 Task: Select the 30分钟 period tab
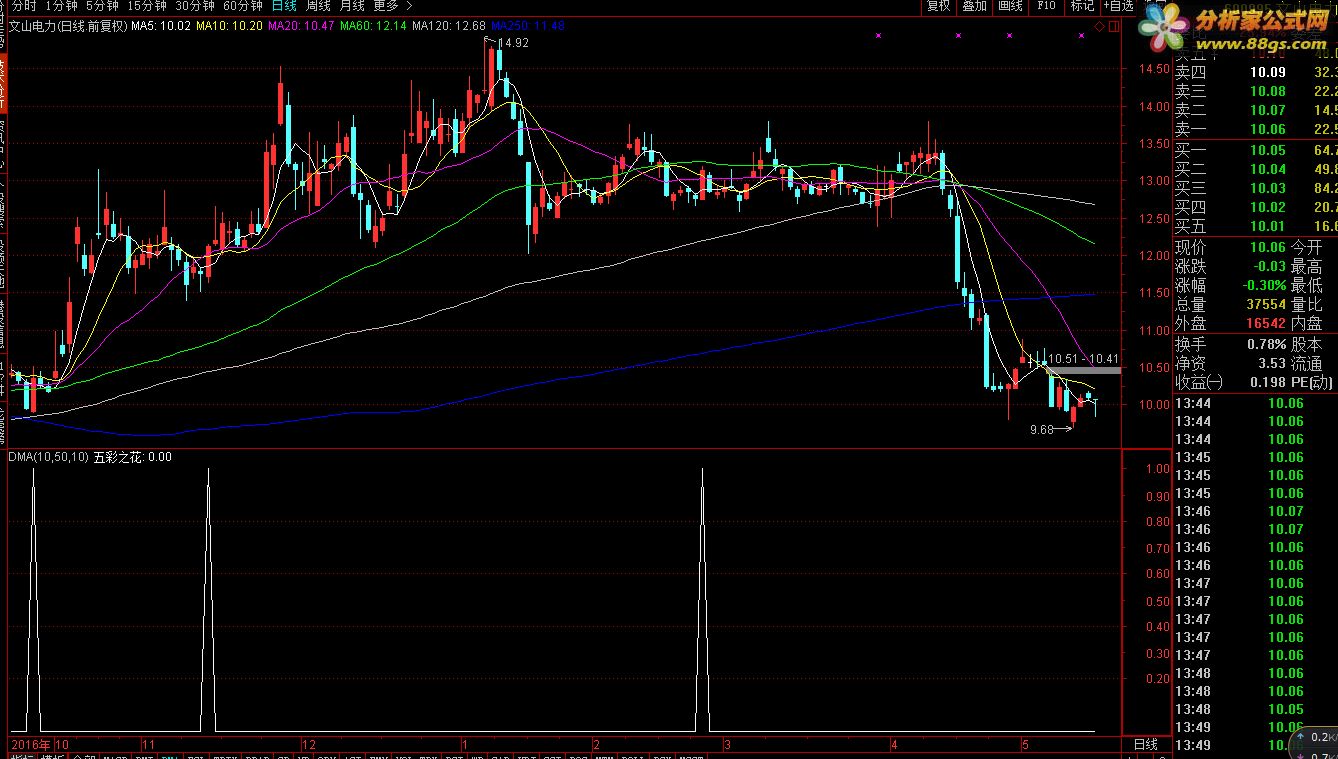coord(196,6)
